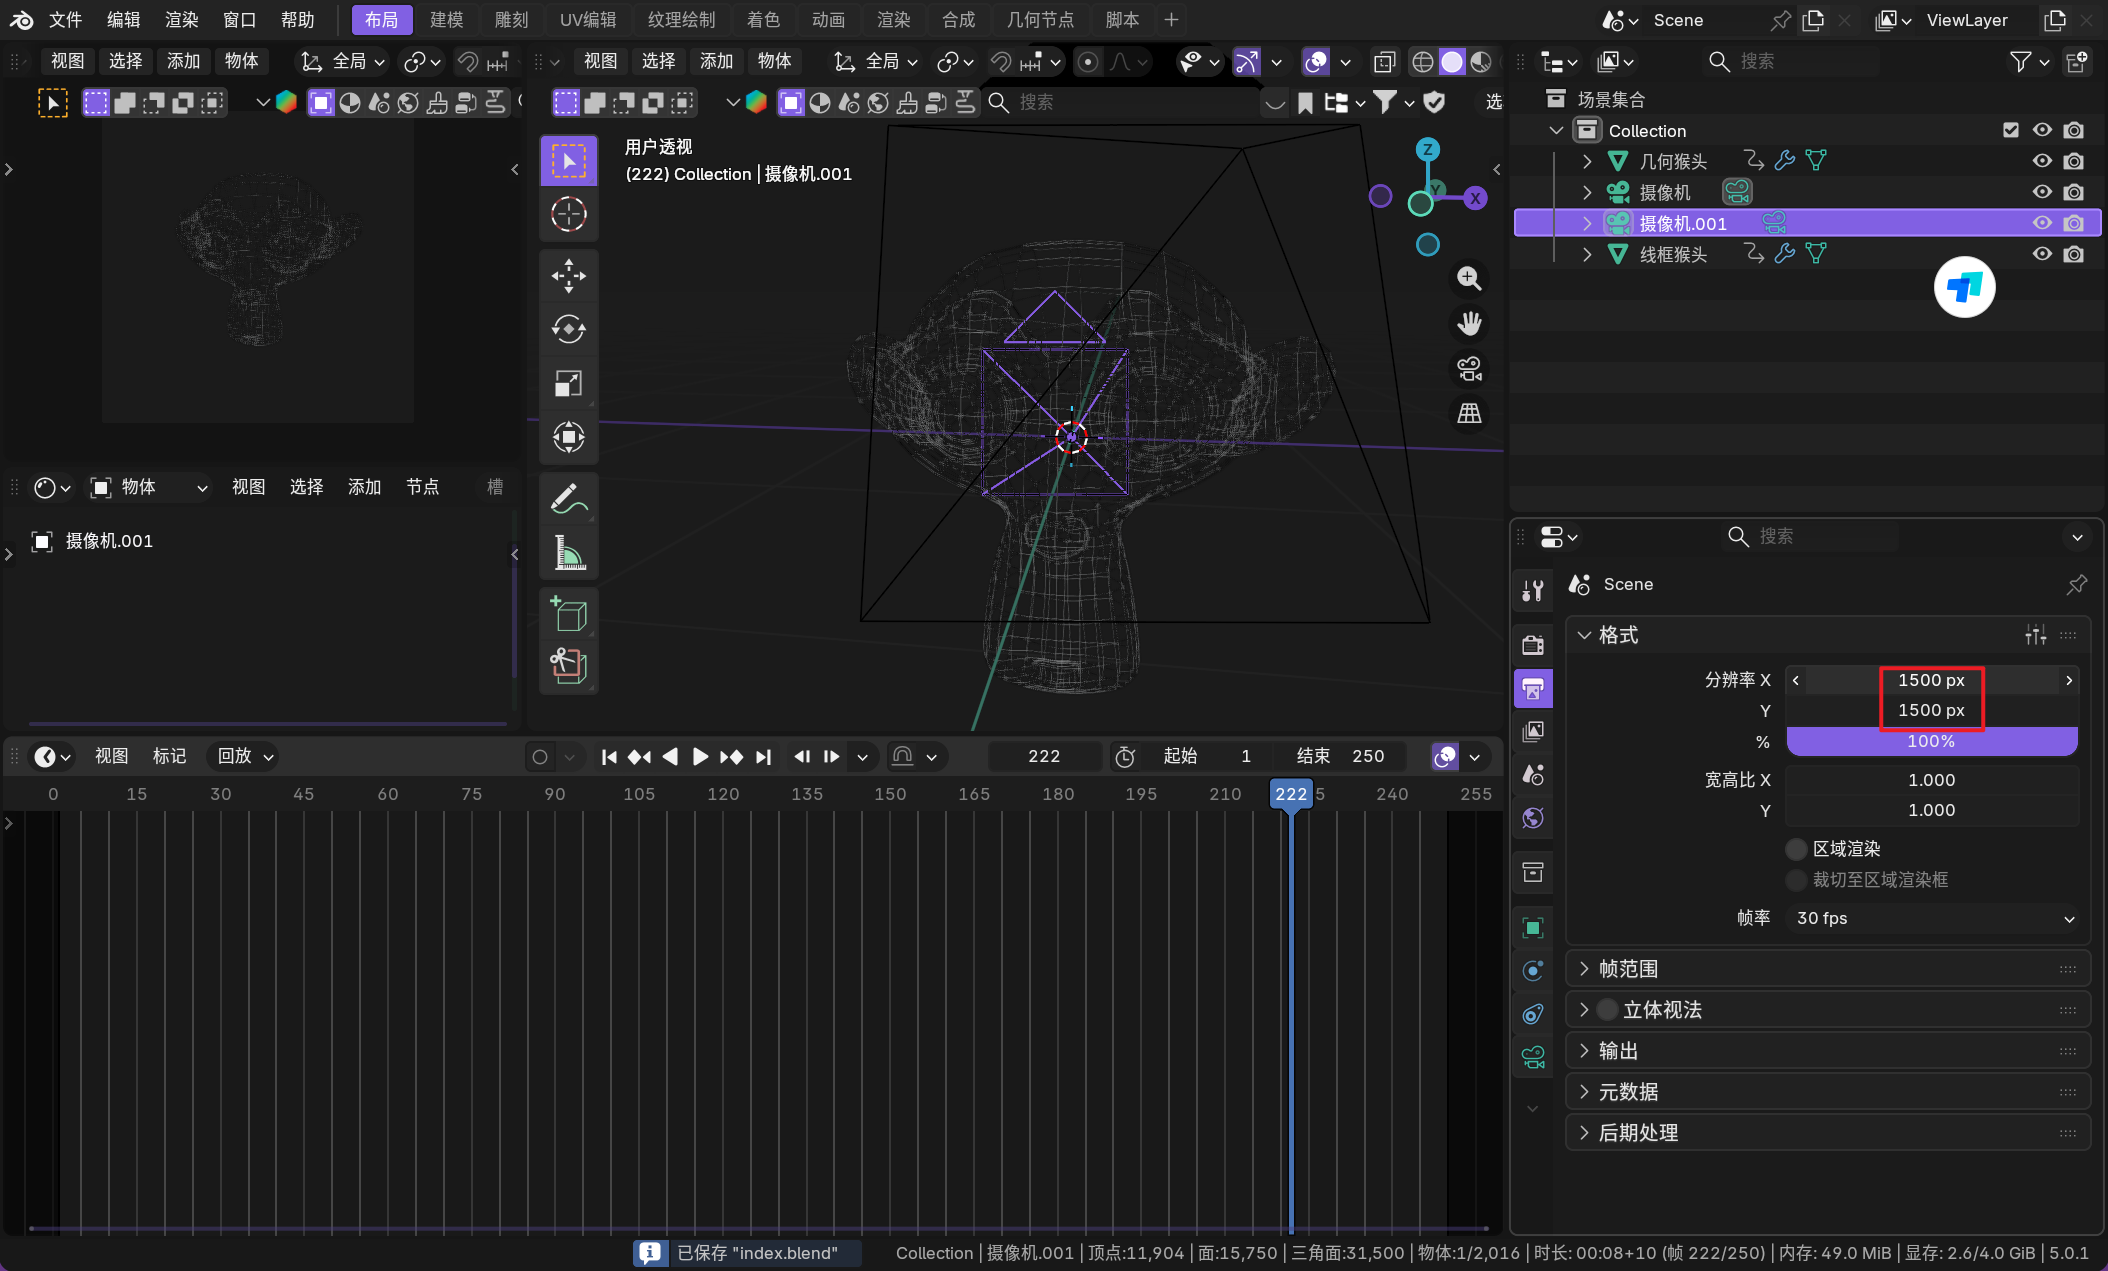Click the Add Cube tool icon
This screenshot has width=2108, height=1271.
pyautogui.click(x=568, y=613)
